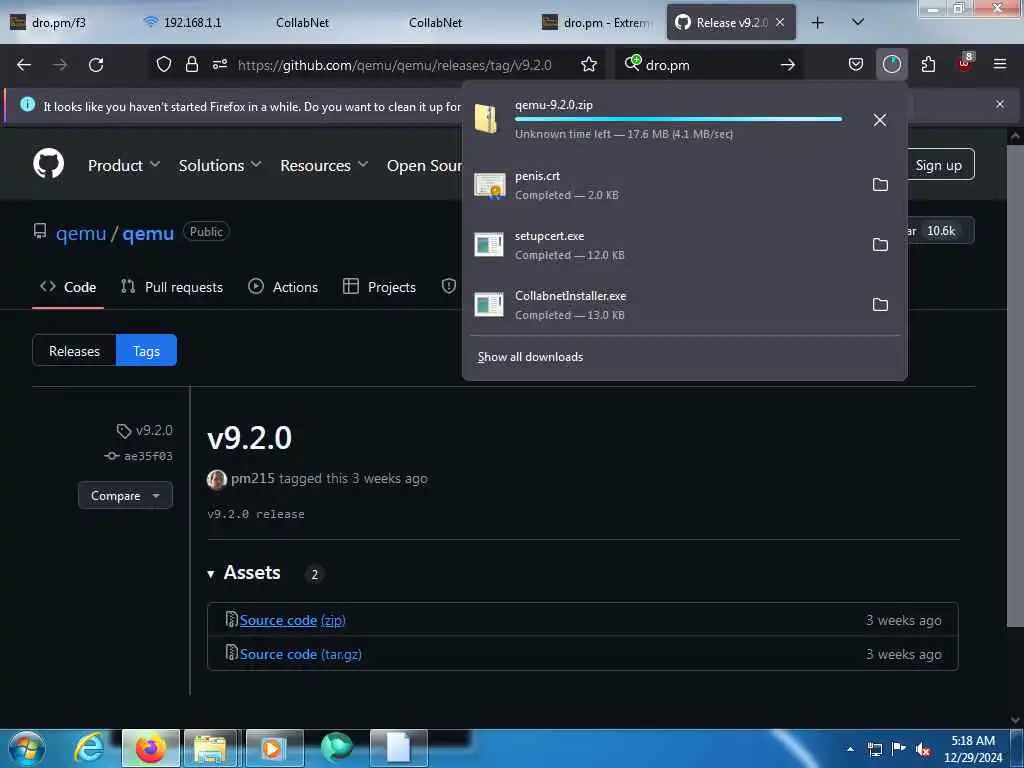This screenshot has width=1024, height=768.
Task: Open the site permissions icon in address bar
Action: click(x=219, y=65)
